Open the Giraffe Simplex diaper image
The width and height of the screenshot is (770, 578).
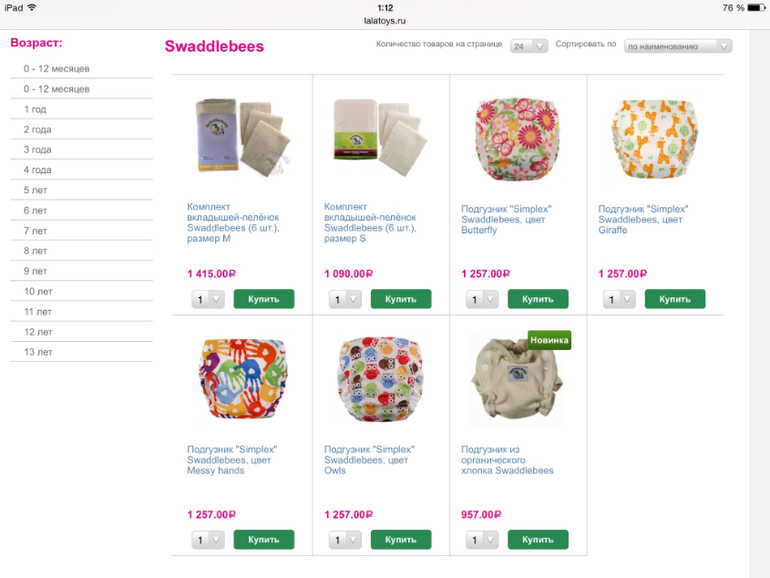point(655,138)
